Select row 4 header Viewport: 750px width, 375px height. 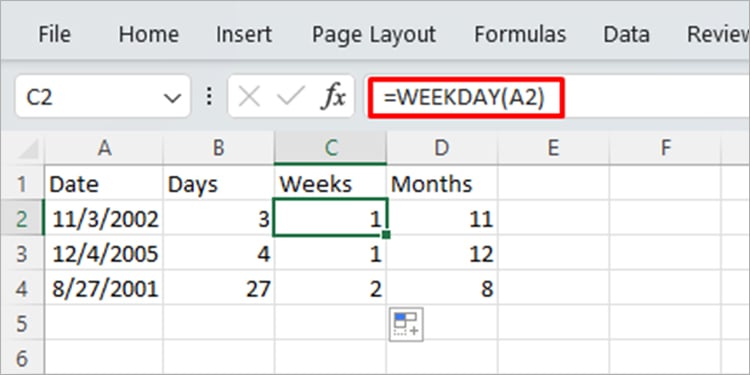(x=22, y=288)
